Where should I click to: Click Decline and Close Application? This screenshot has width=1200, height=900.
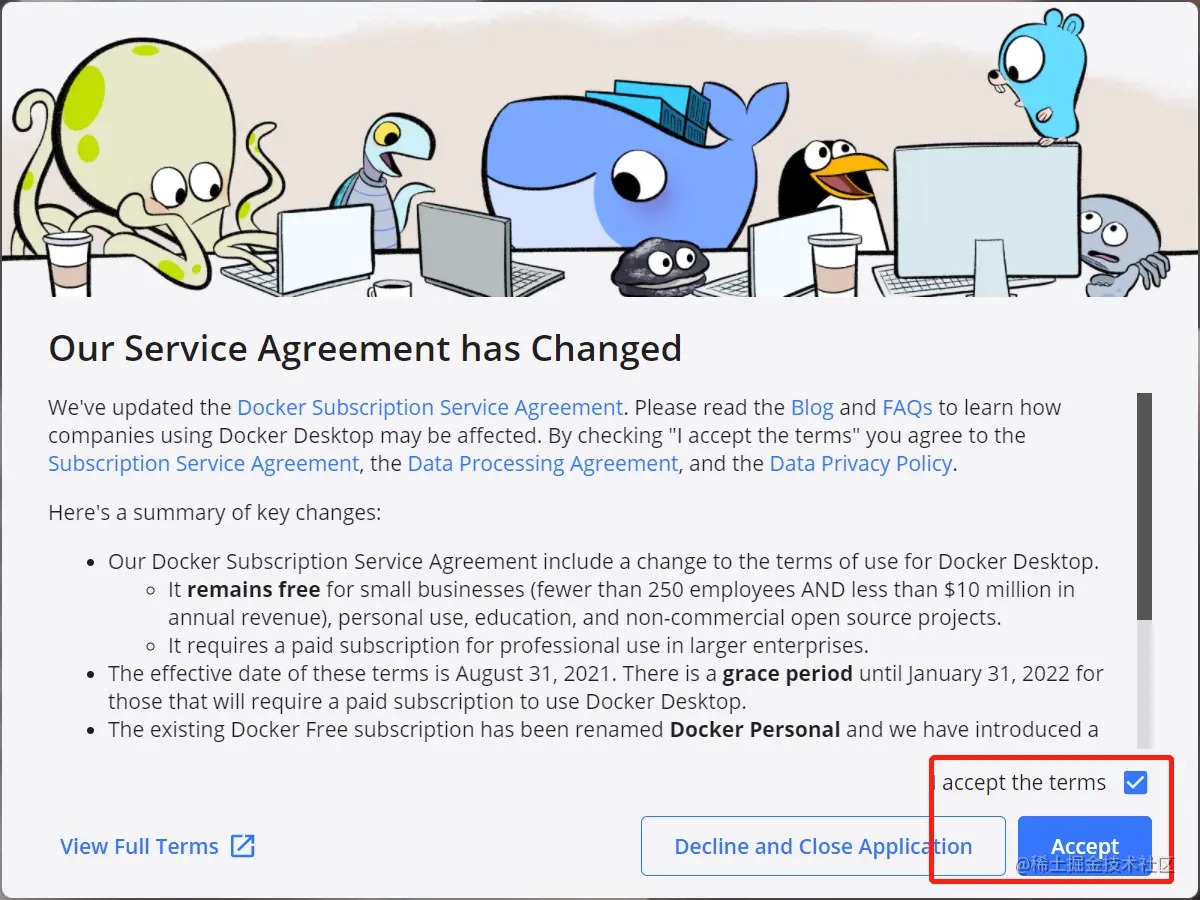pos(823,846)
